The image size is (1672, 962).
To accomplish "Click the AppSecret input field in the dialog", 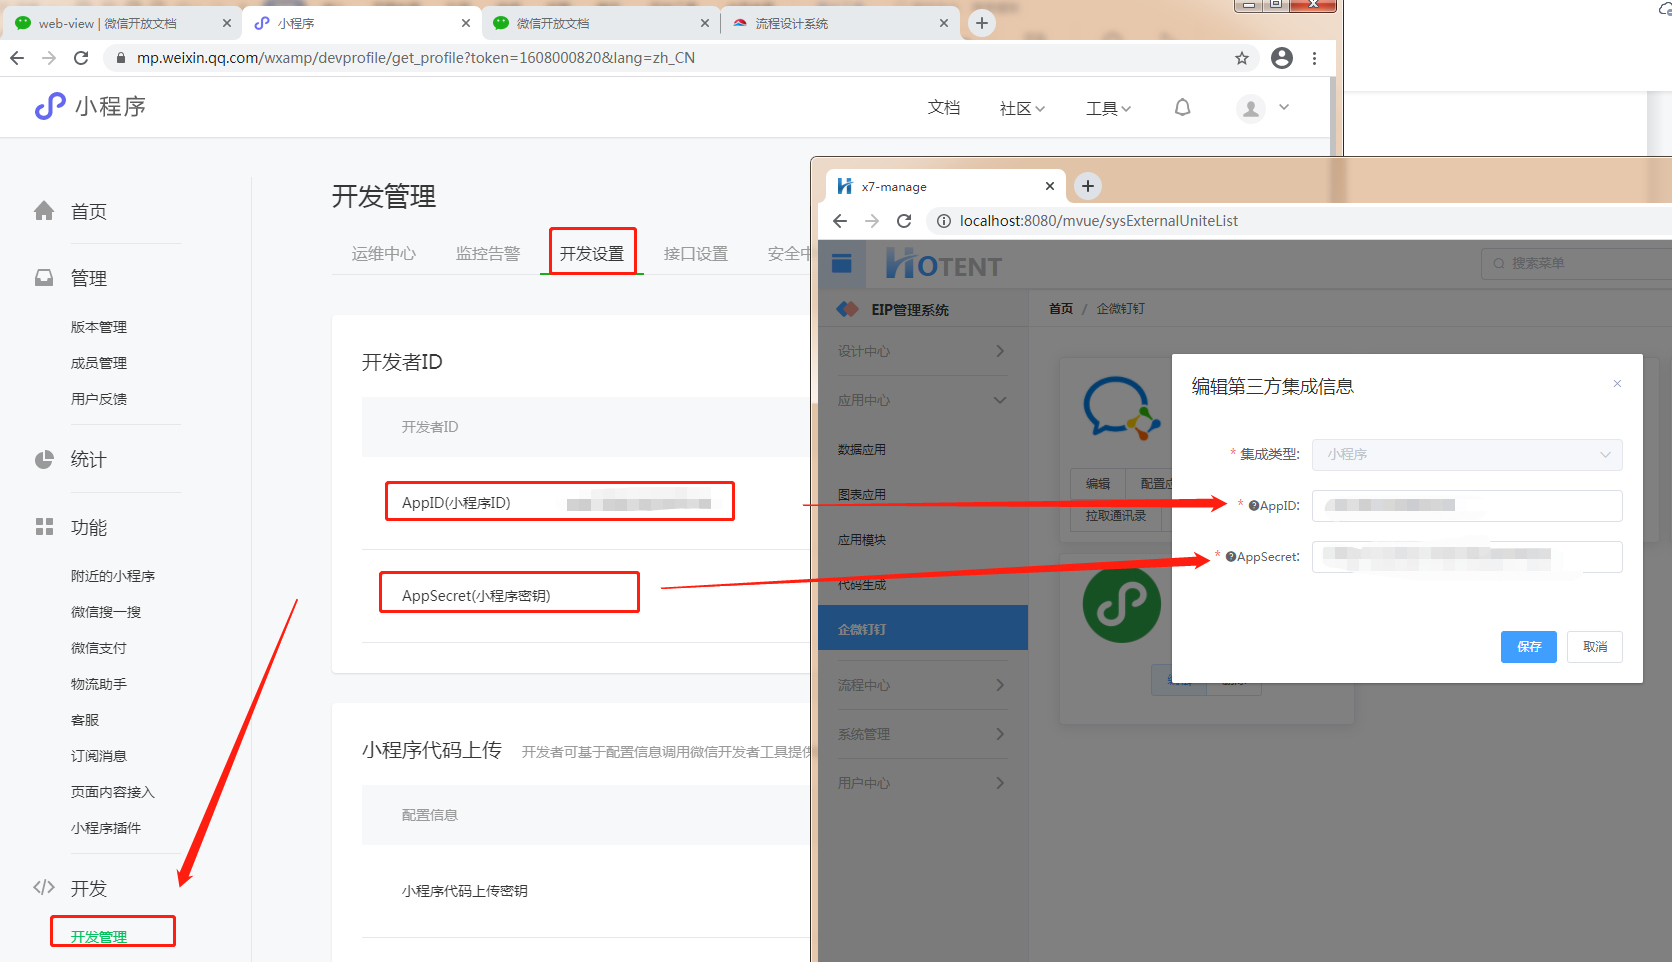I will point(1467,557).
